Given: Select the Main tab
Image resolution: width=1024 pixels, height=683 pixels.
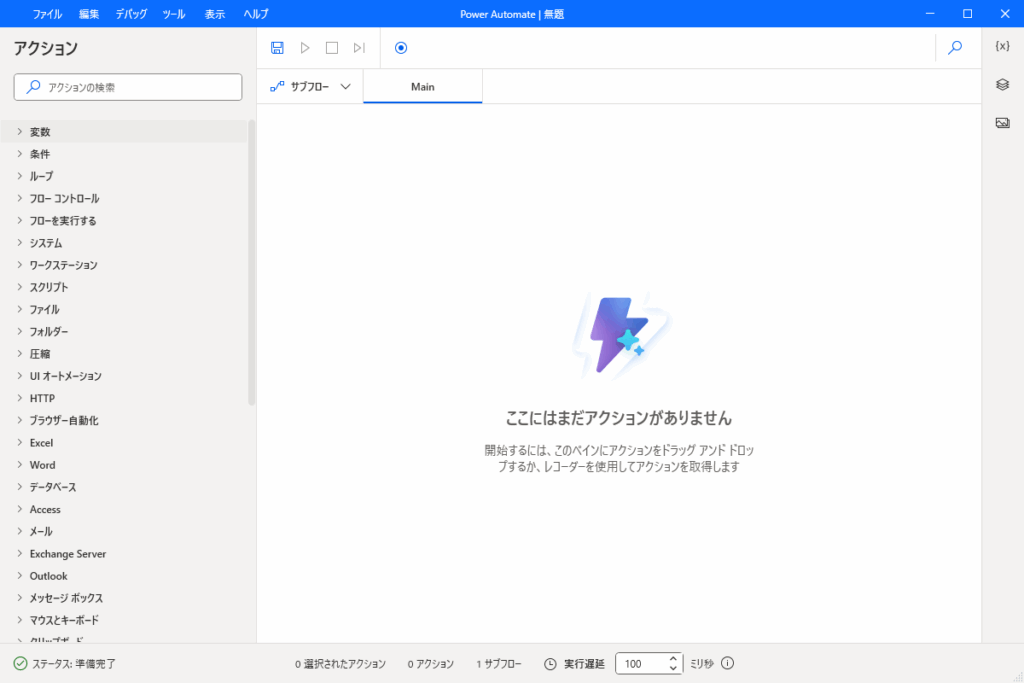Looking at the screenshot, I should coord(422,87).
